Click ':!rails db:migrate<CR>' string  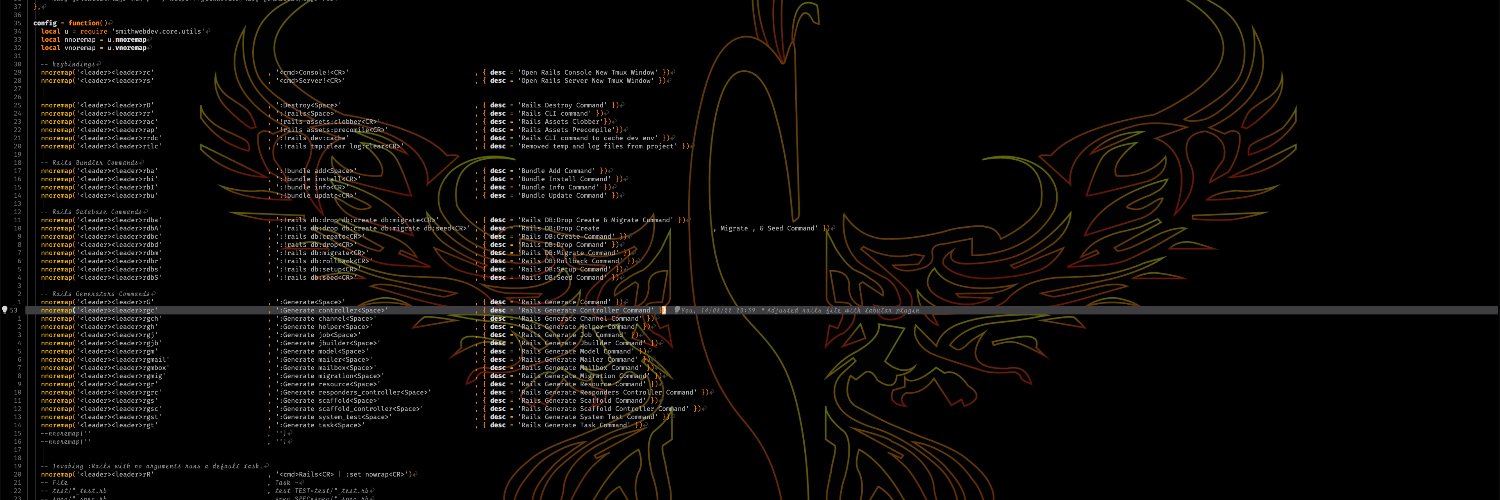tap(321, 252)
